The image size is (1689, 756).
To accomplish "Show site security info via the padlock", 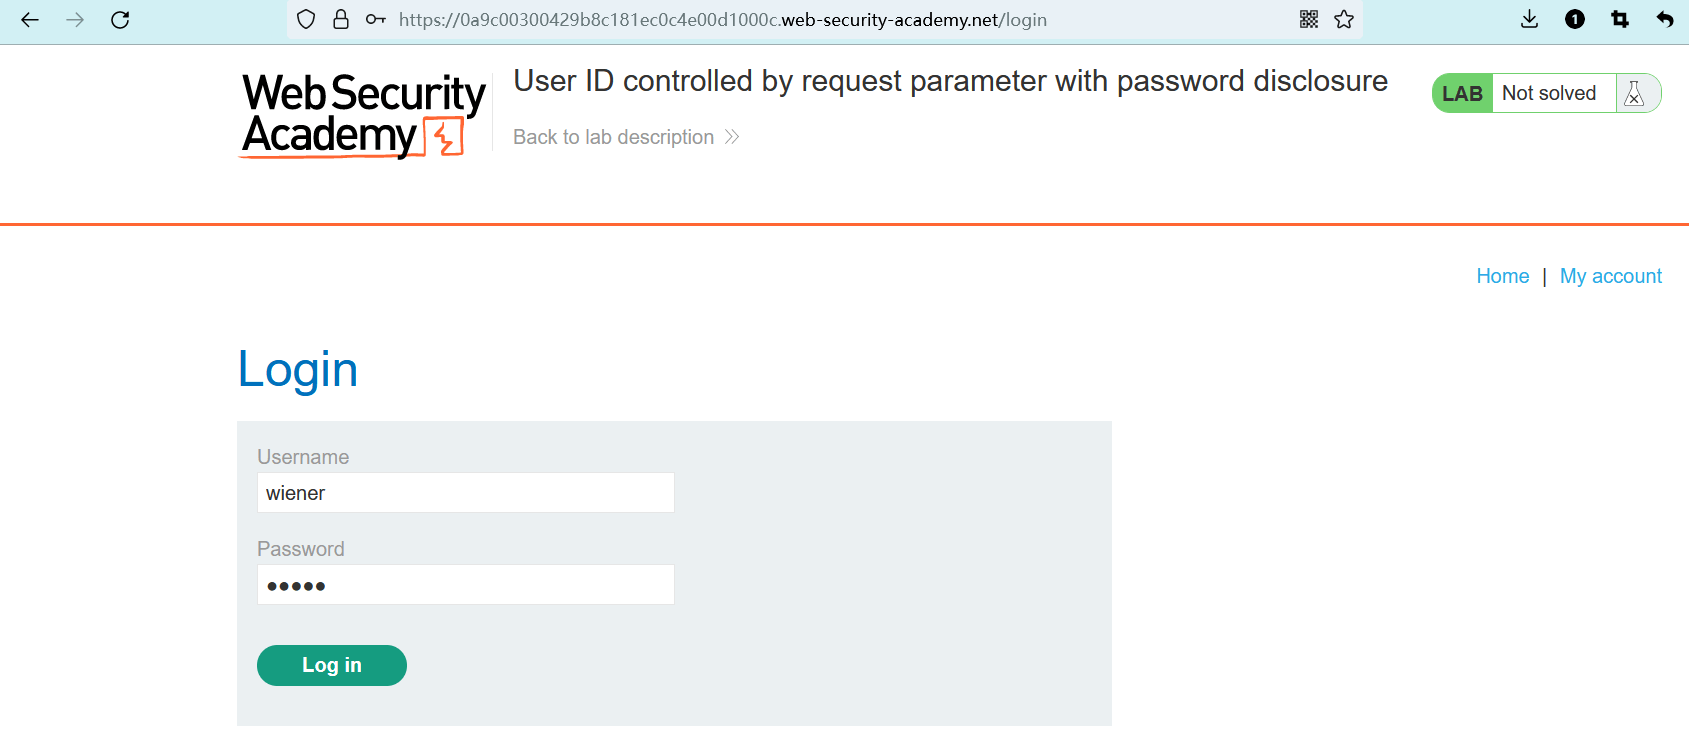I will (x=341, y=20).
